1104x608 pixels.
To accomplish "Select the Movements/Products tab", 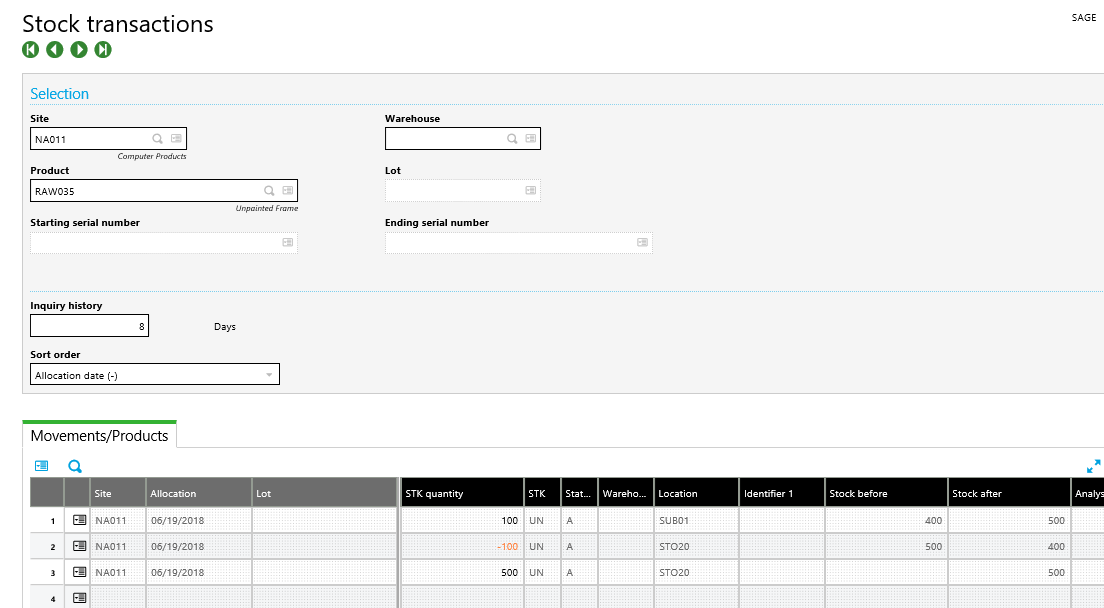I will [99, 435].
